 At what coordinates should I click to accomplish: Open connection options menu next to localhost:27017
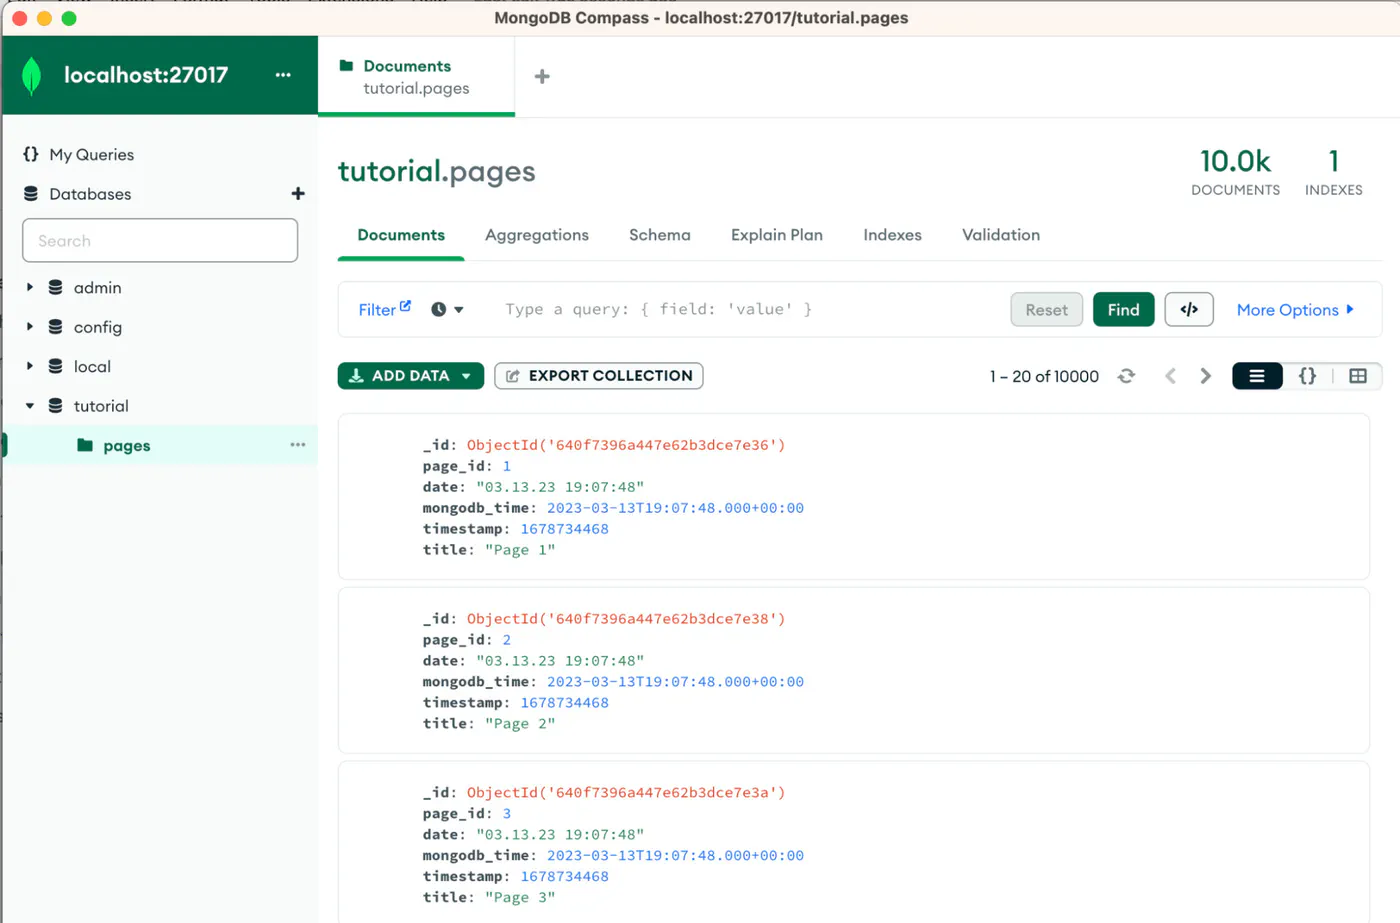click(x=283, y=75)
